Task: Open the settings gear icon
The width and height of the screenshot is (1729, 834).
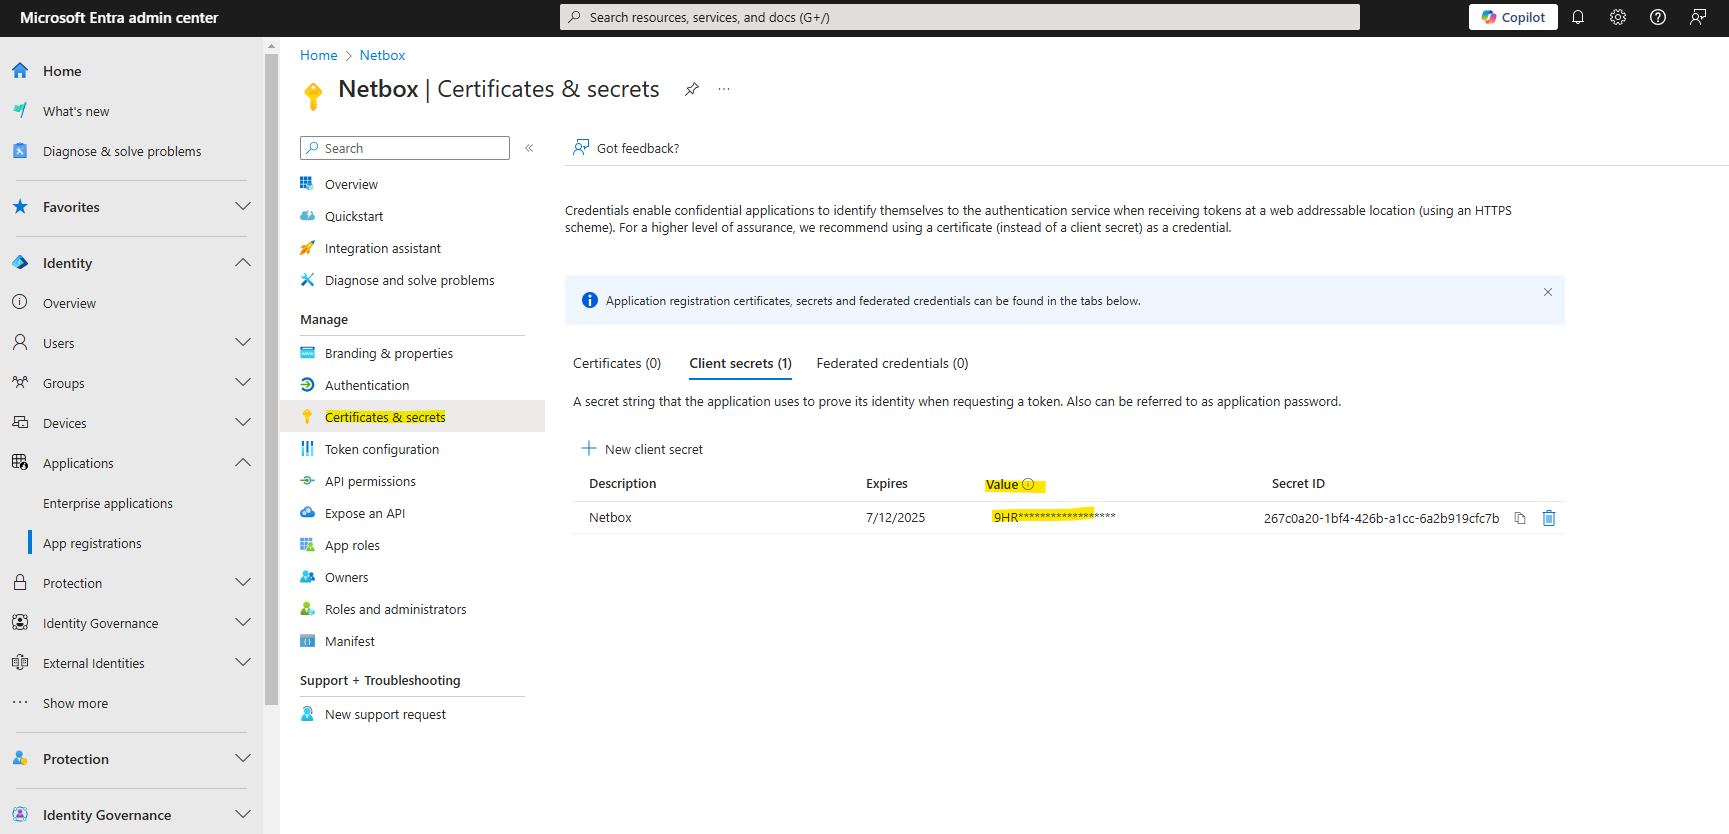Action: coord(1618,17)
